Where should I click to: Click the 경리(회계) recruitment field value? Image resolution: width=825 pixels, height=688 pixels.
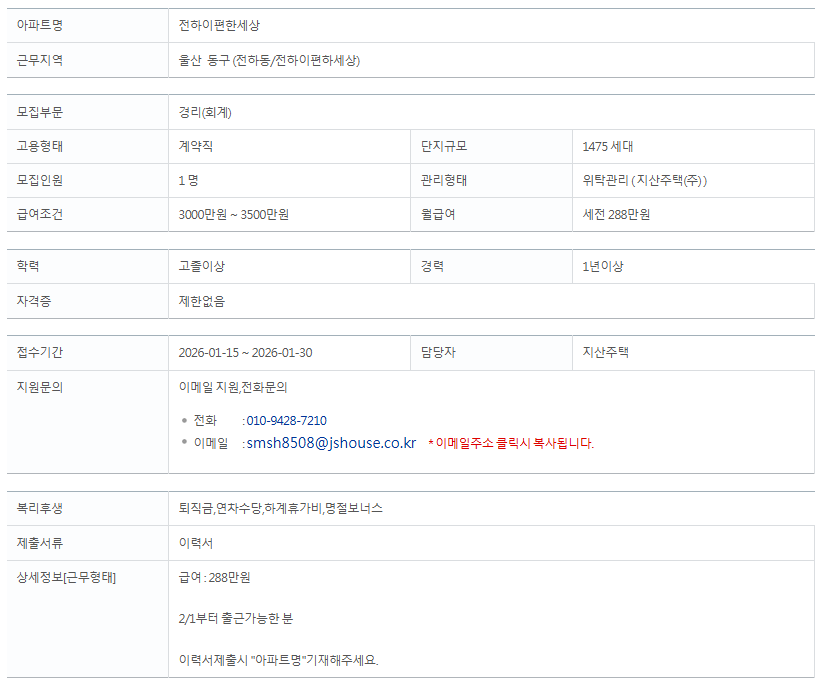(x=205, y=113)
